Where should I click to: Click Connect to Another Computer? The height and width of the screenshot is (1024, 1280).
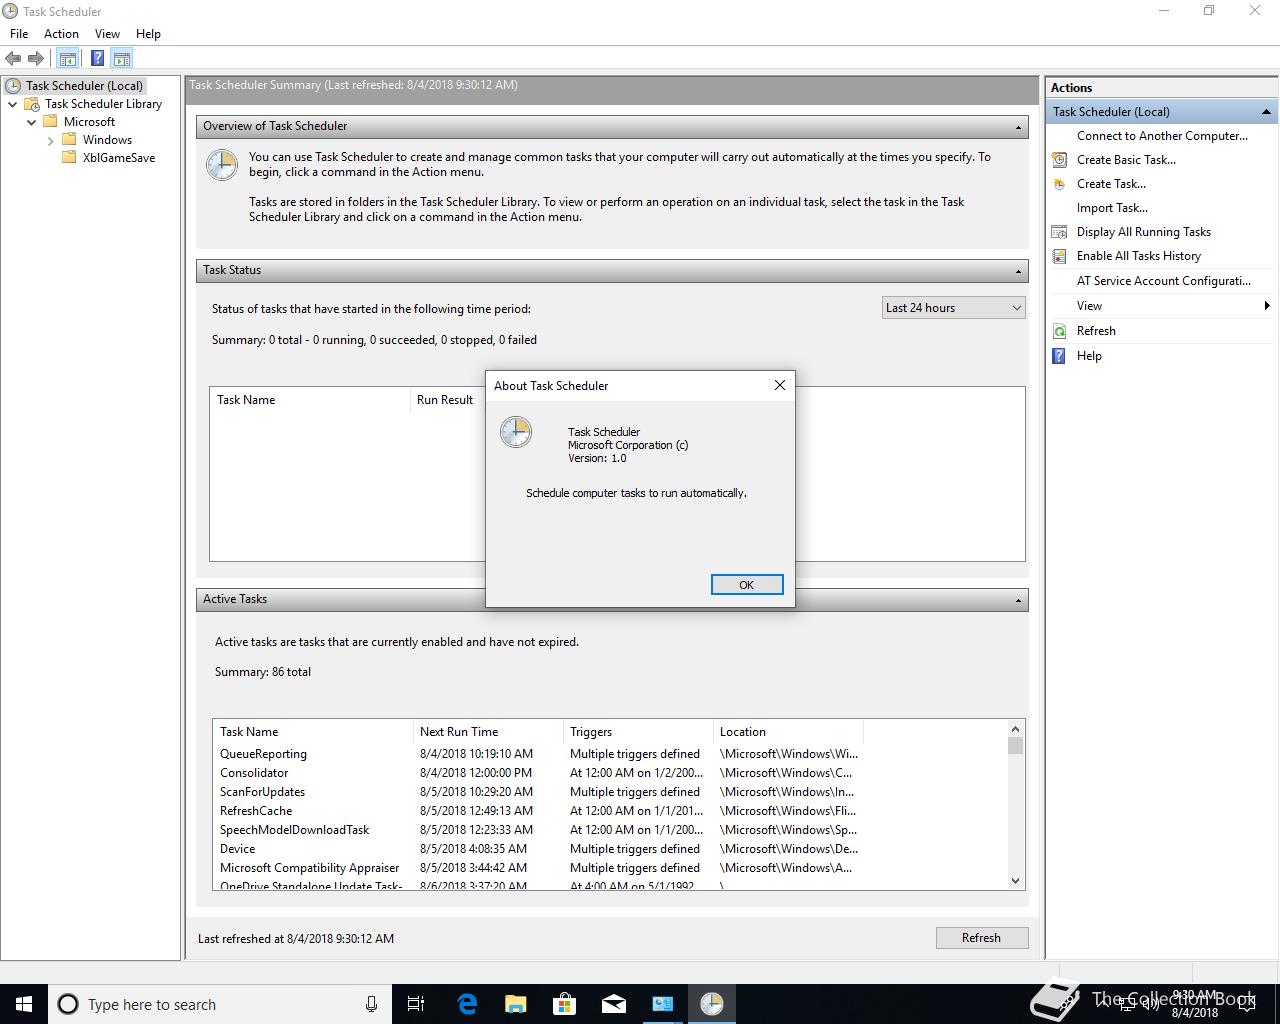click(x=1162, y=136)
